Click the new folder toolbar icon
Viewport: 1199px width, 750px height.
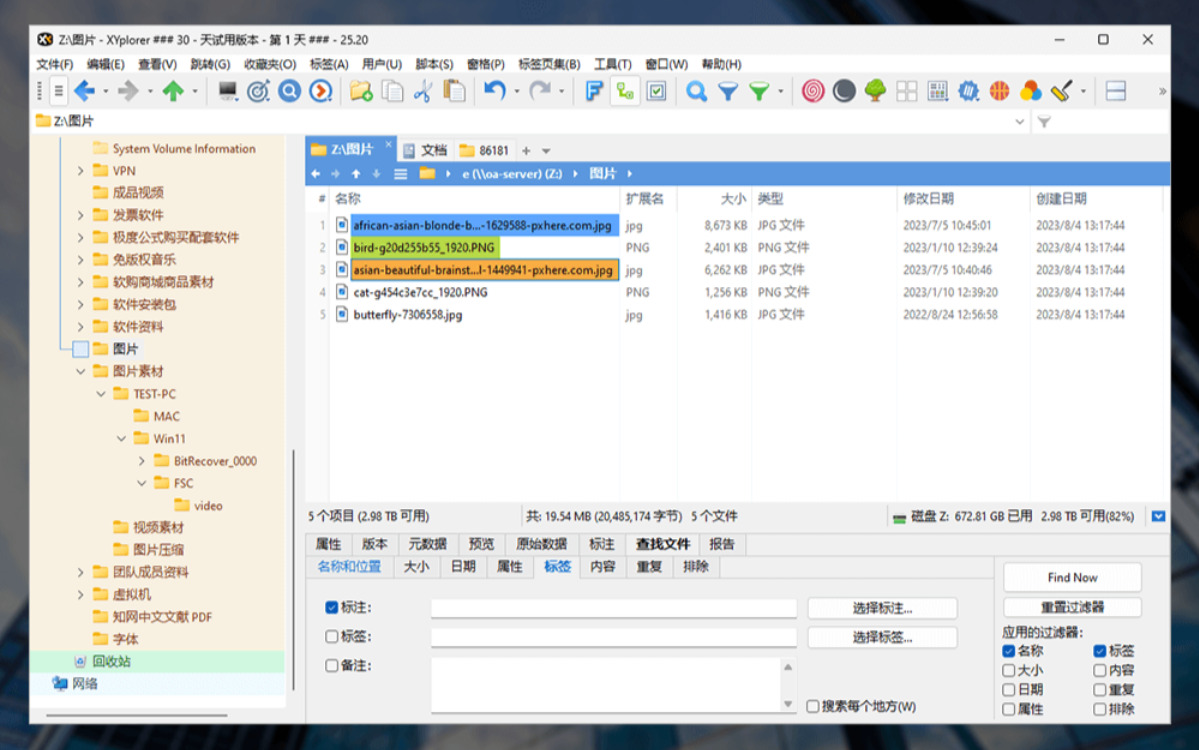tap(361, 91)
